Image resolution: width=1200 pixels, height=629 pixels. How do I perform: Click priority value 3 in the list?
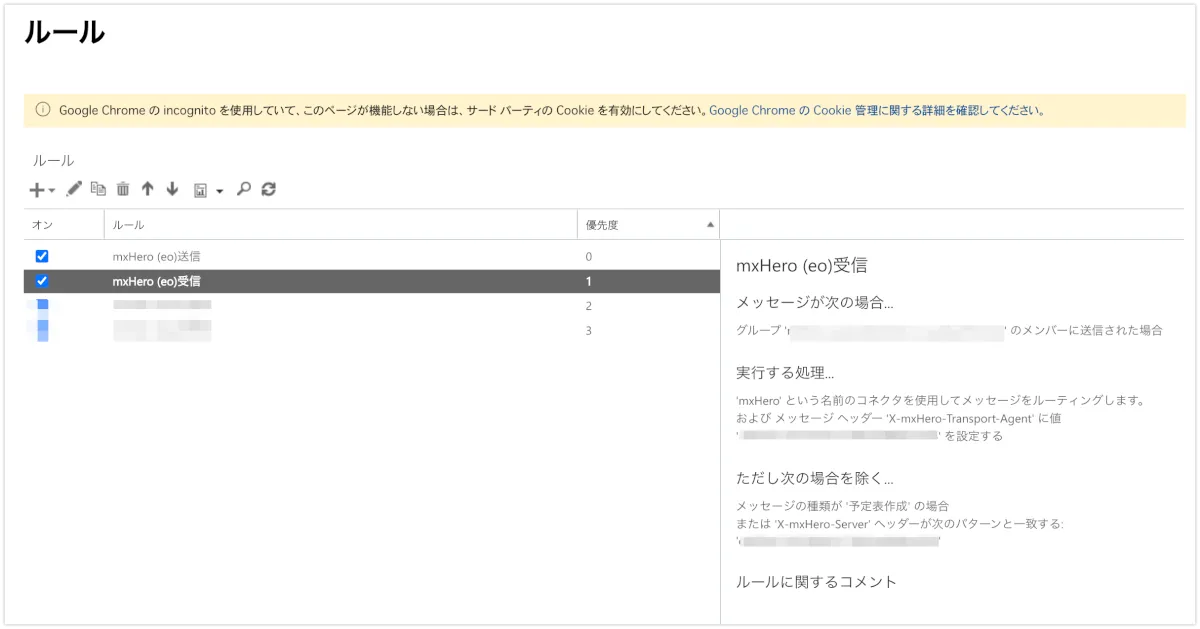(588, 330)
